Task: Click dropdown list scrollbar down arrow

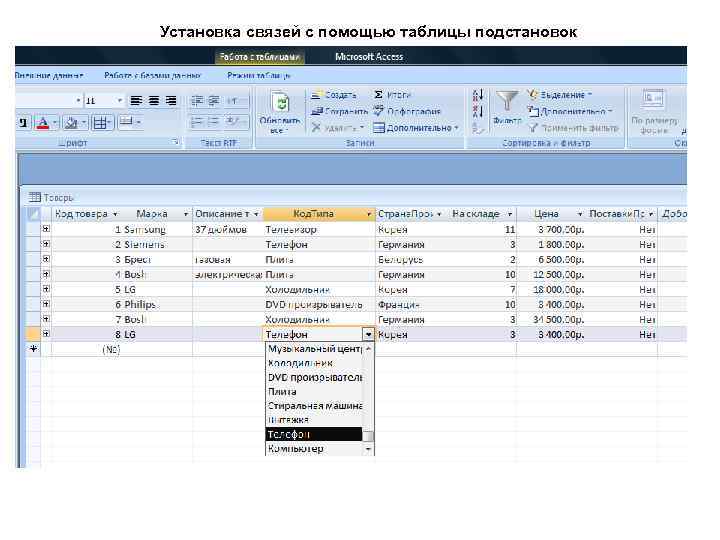Action: pos(368,449)
